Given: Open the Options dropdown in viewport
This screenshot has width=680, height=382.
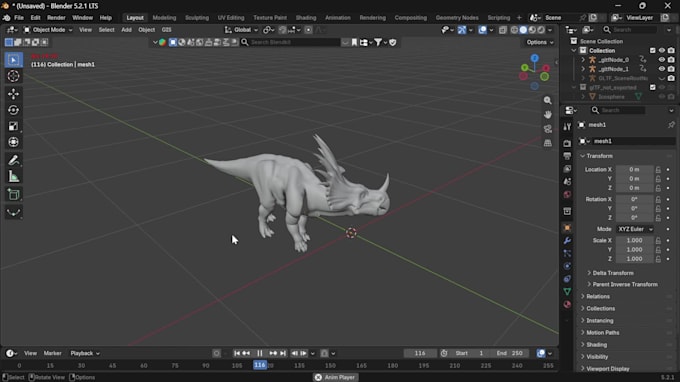Looking at the screenshot, I should coord(539,42).
